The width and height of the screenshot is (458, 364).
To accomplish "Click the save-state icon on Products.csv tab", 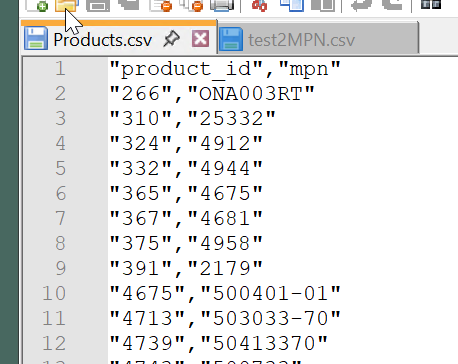I will click(x=36, y=38).
